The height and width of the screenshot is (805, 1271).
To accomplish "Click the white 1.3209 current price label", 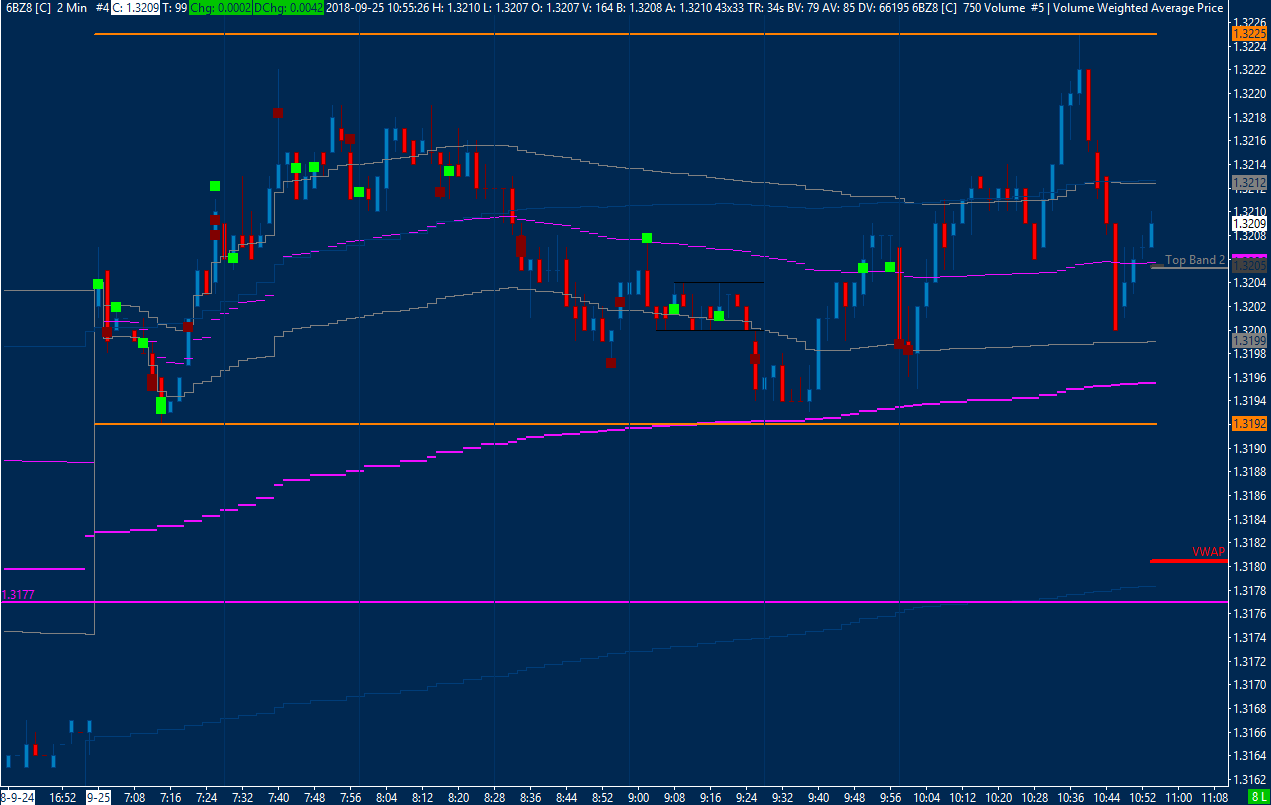I will [1250, 223].
